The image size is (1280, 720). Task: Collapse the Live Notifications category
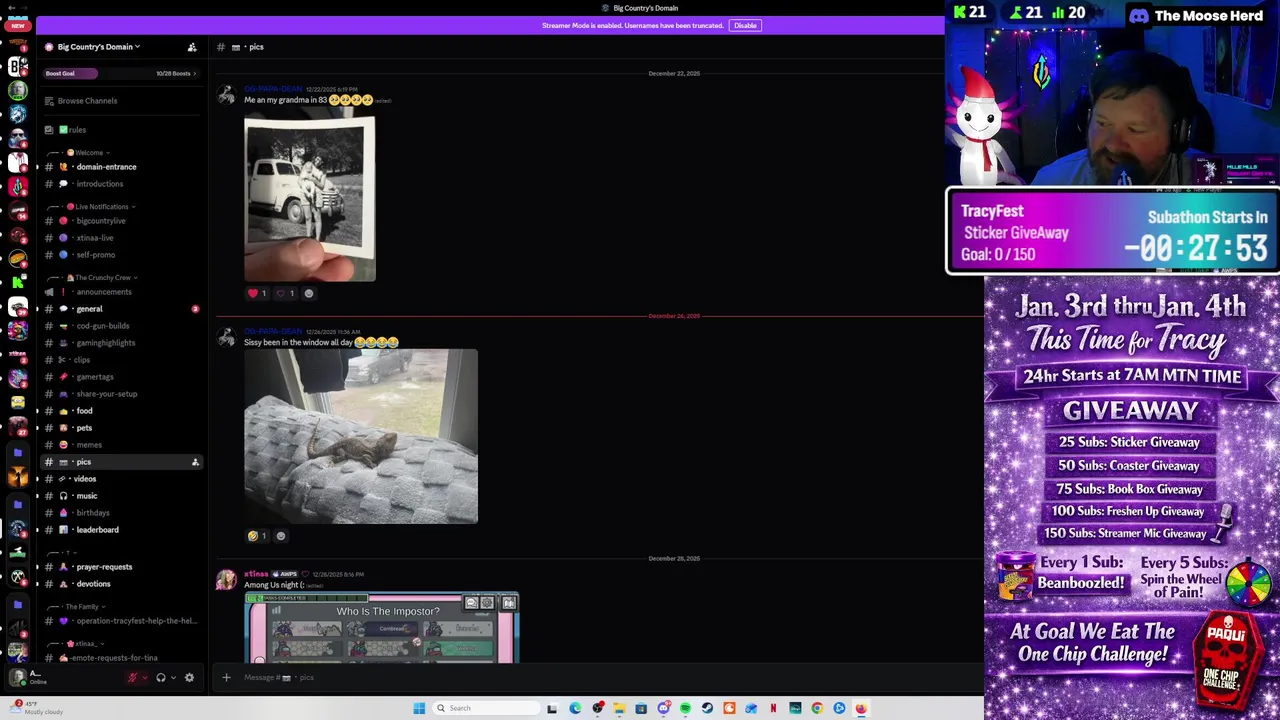[100, 207]
